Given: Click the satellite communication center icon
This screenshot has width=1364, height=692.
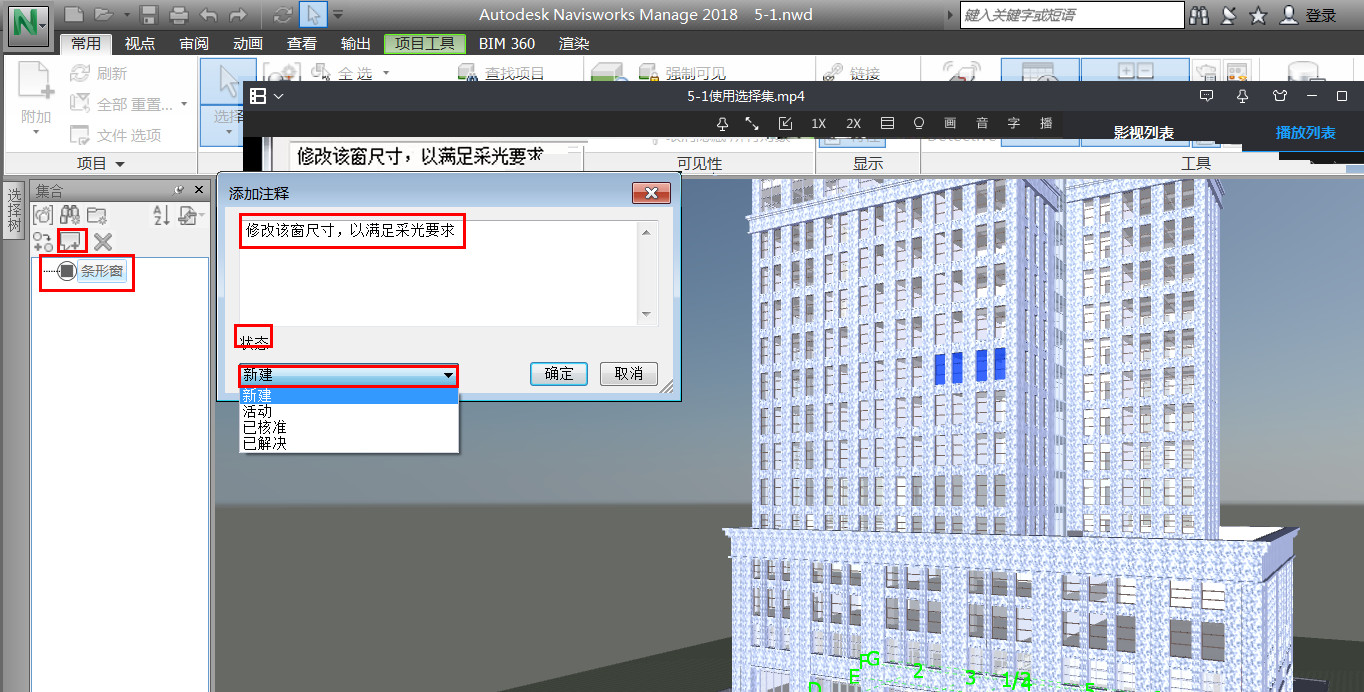Looking at the screenshot, I should pyautogui.click(x=1229, y=15).
